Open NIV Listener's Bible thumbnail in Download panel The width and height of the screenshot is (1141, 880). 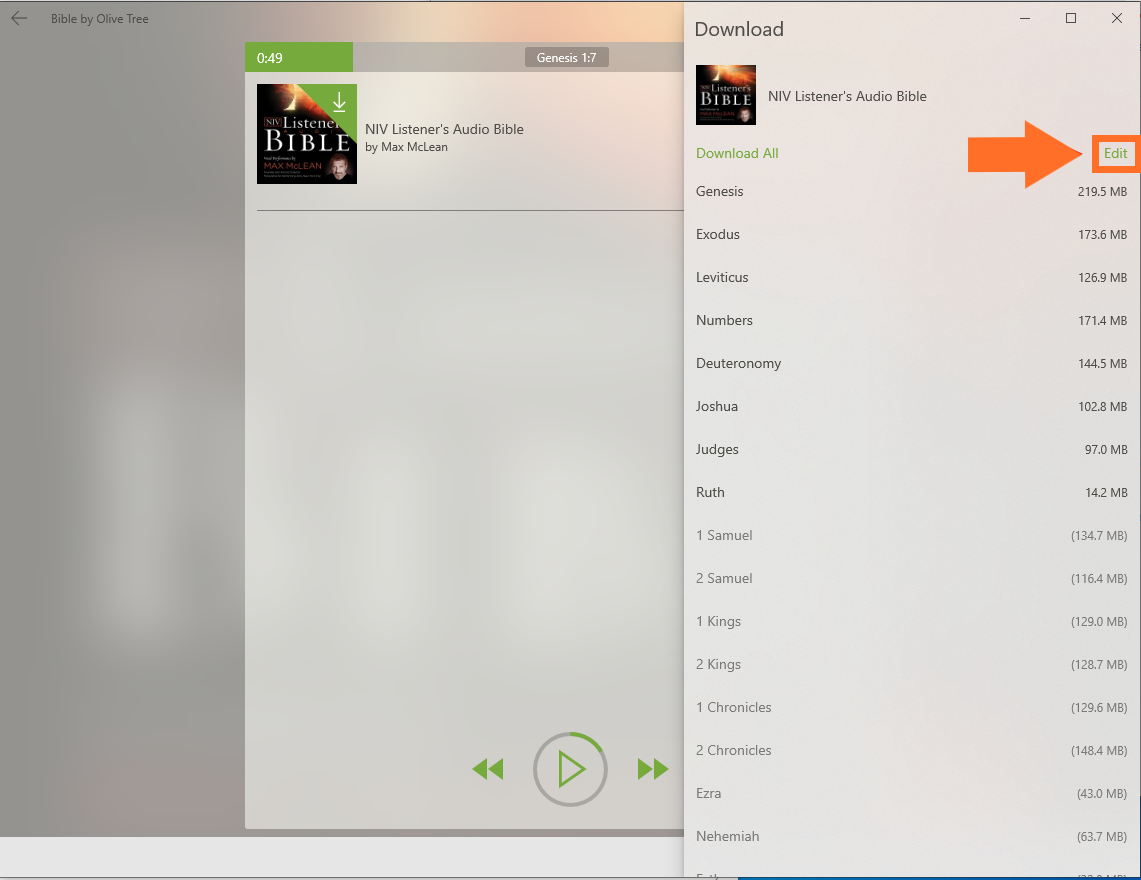[725, 95]
